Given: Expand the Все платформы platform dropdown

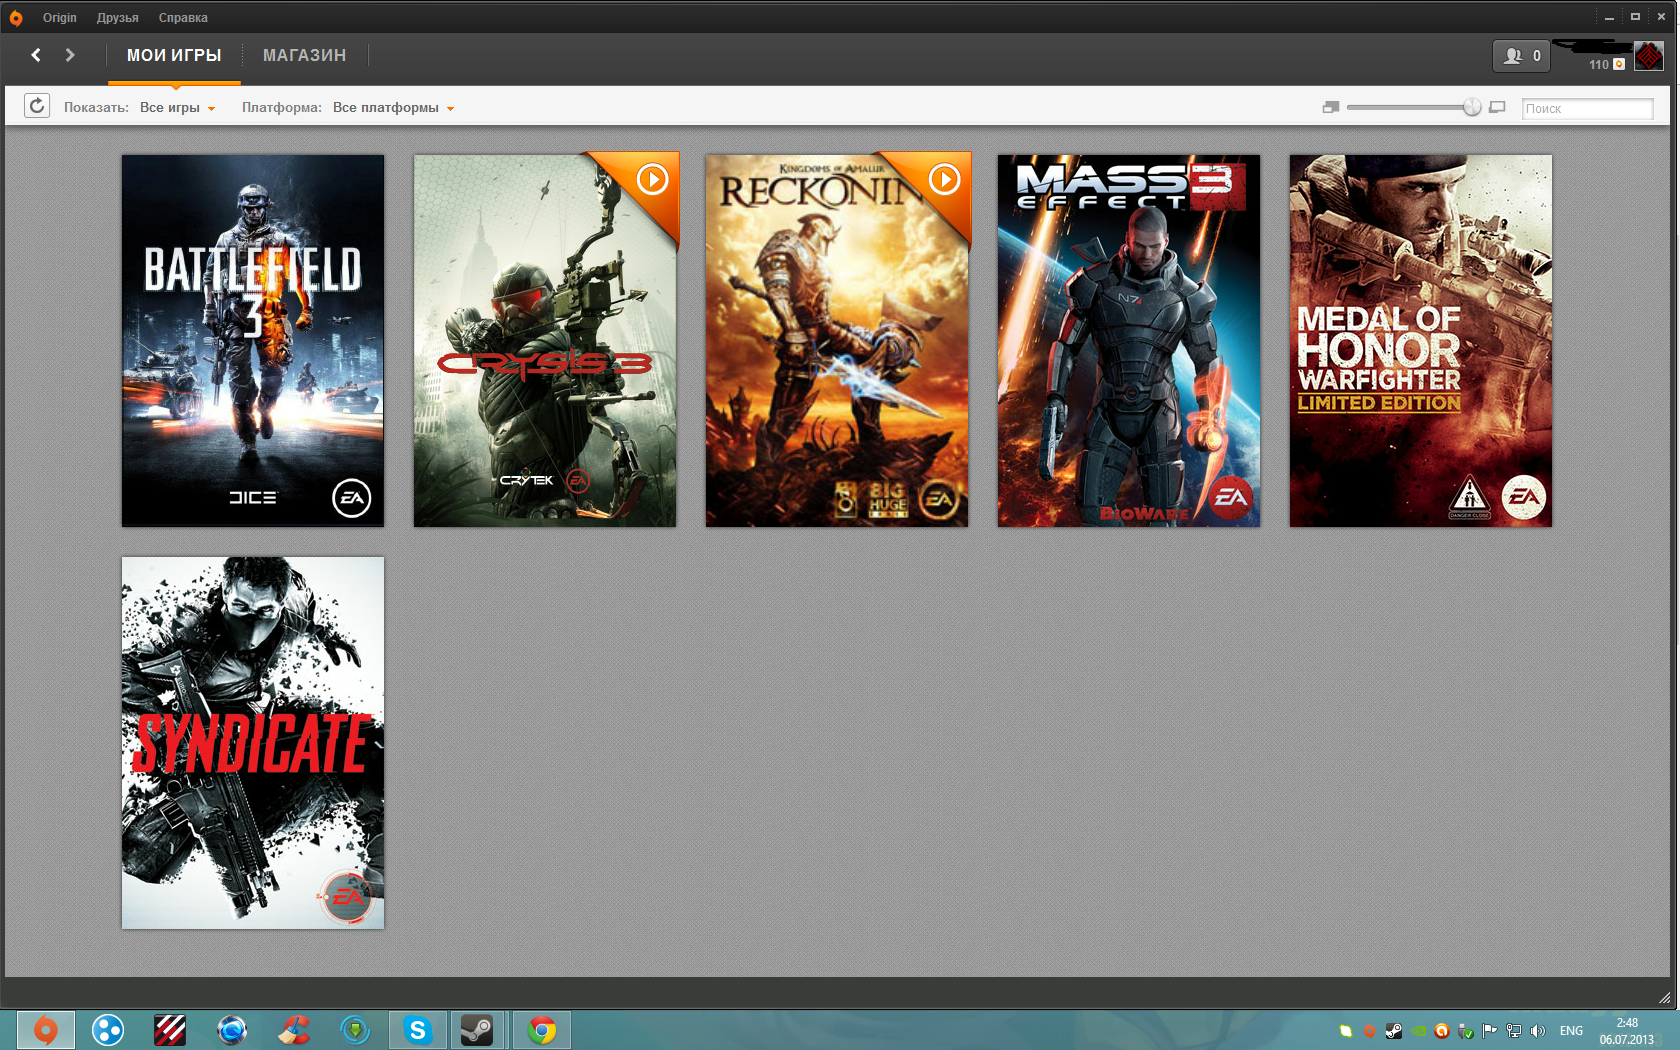Looking at the screenshot, I should point(393,108).
